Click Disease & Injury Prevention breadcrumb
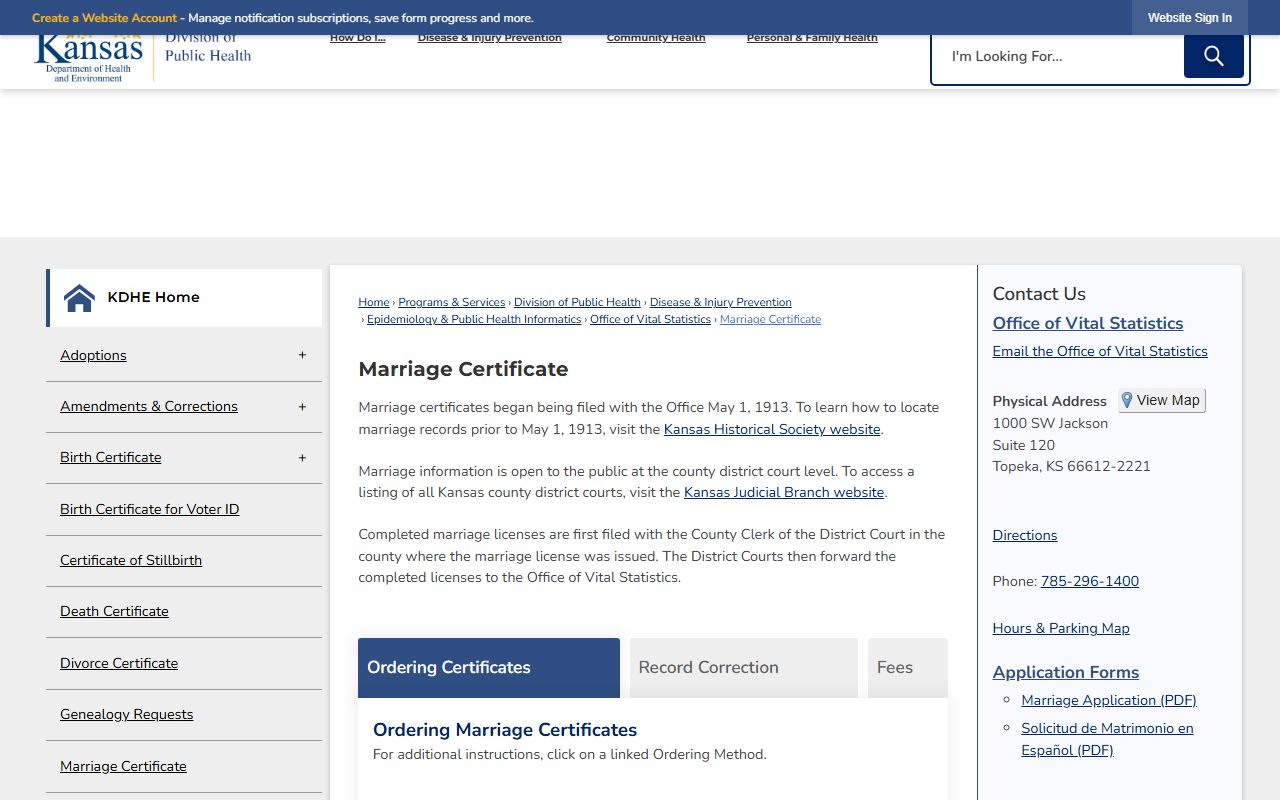 pos(720,302)
